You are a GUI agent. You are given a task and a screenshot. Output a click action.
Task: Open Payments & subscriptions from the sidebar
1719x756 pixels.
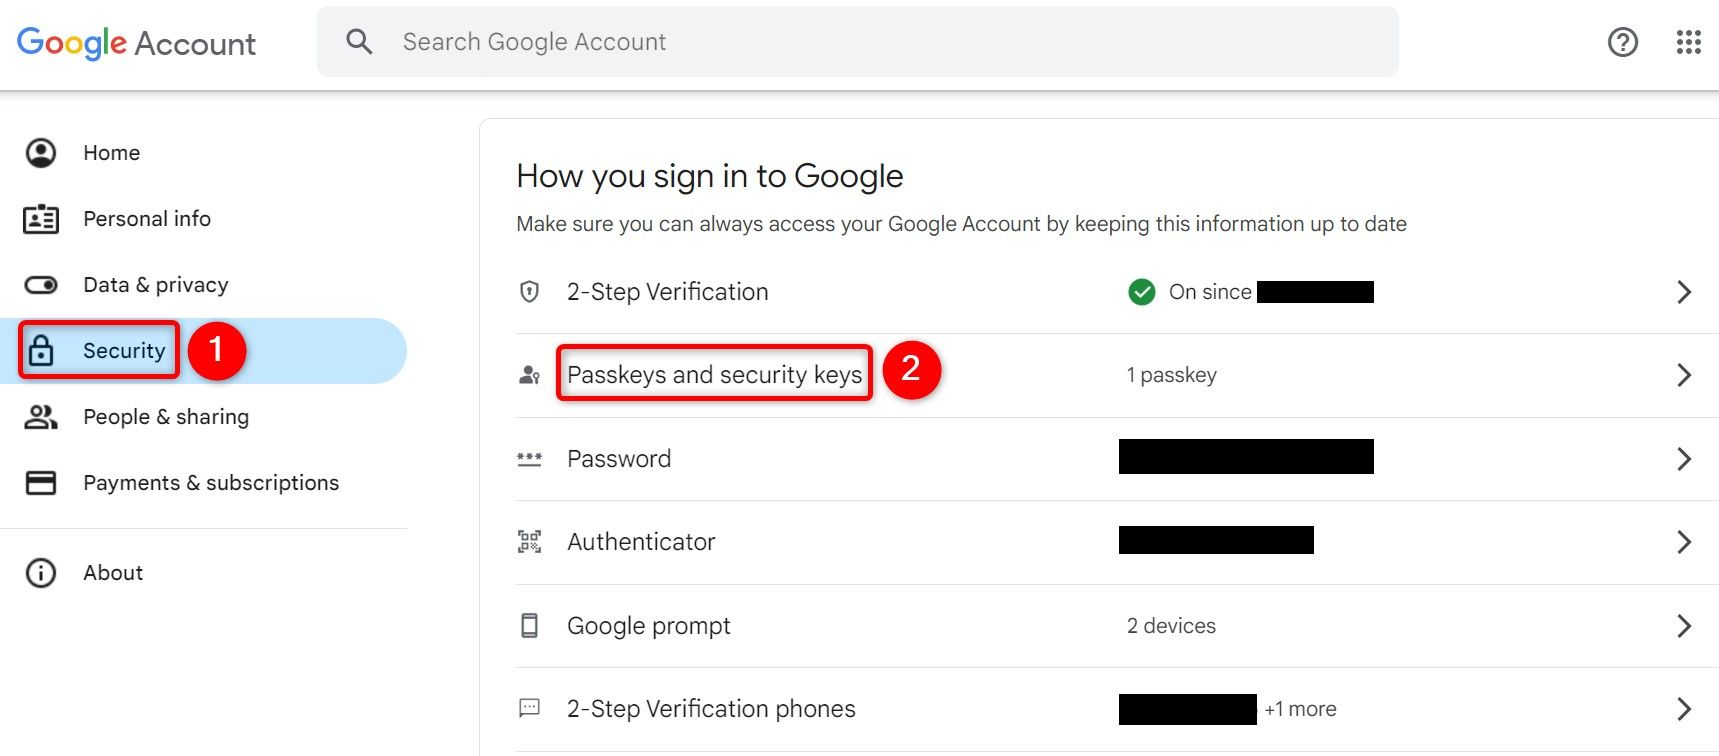210,482
